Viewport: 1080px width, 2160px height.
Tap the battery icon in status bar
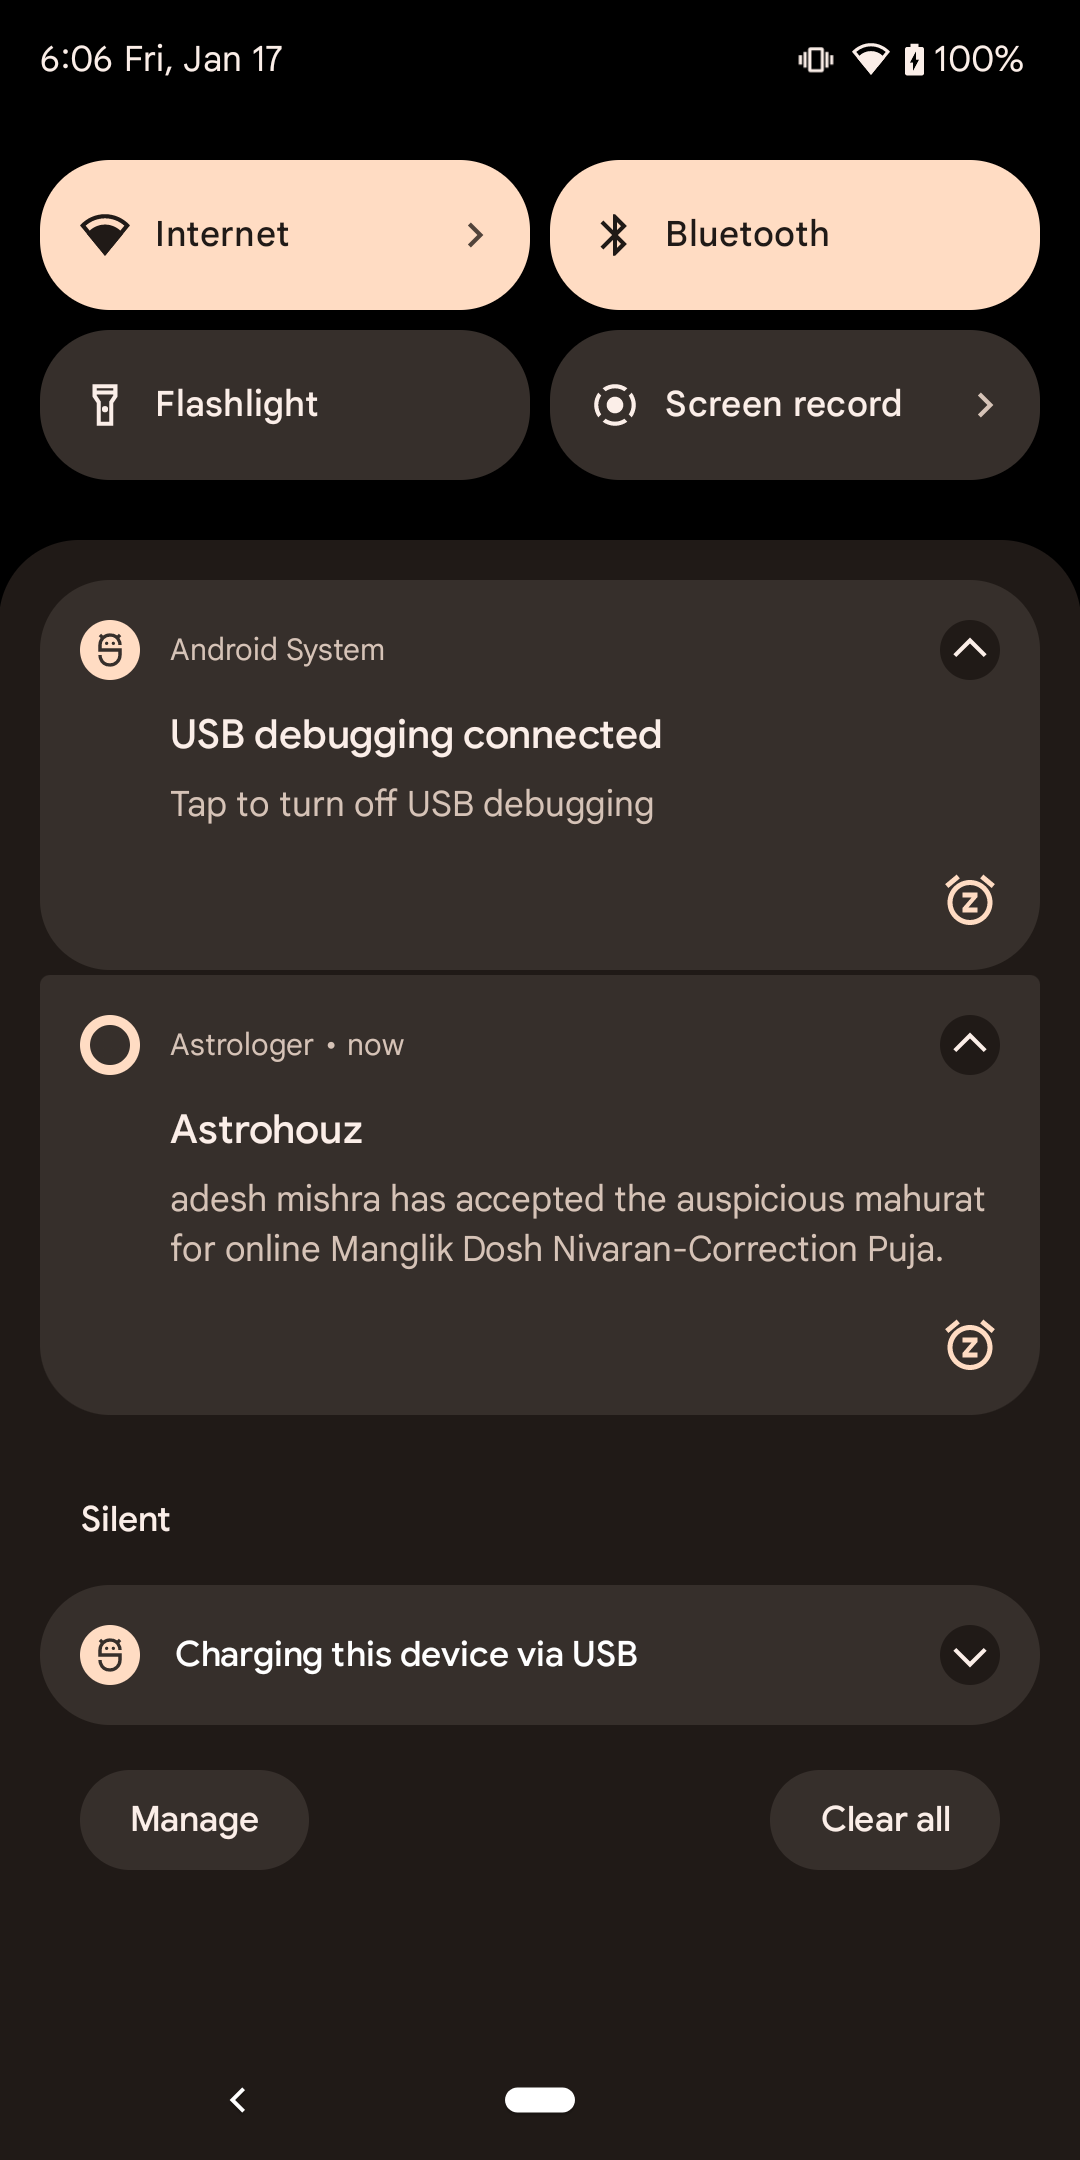914,60
